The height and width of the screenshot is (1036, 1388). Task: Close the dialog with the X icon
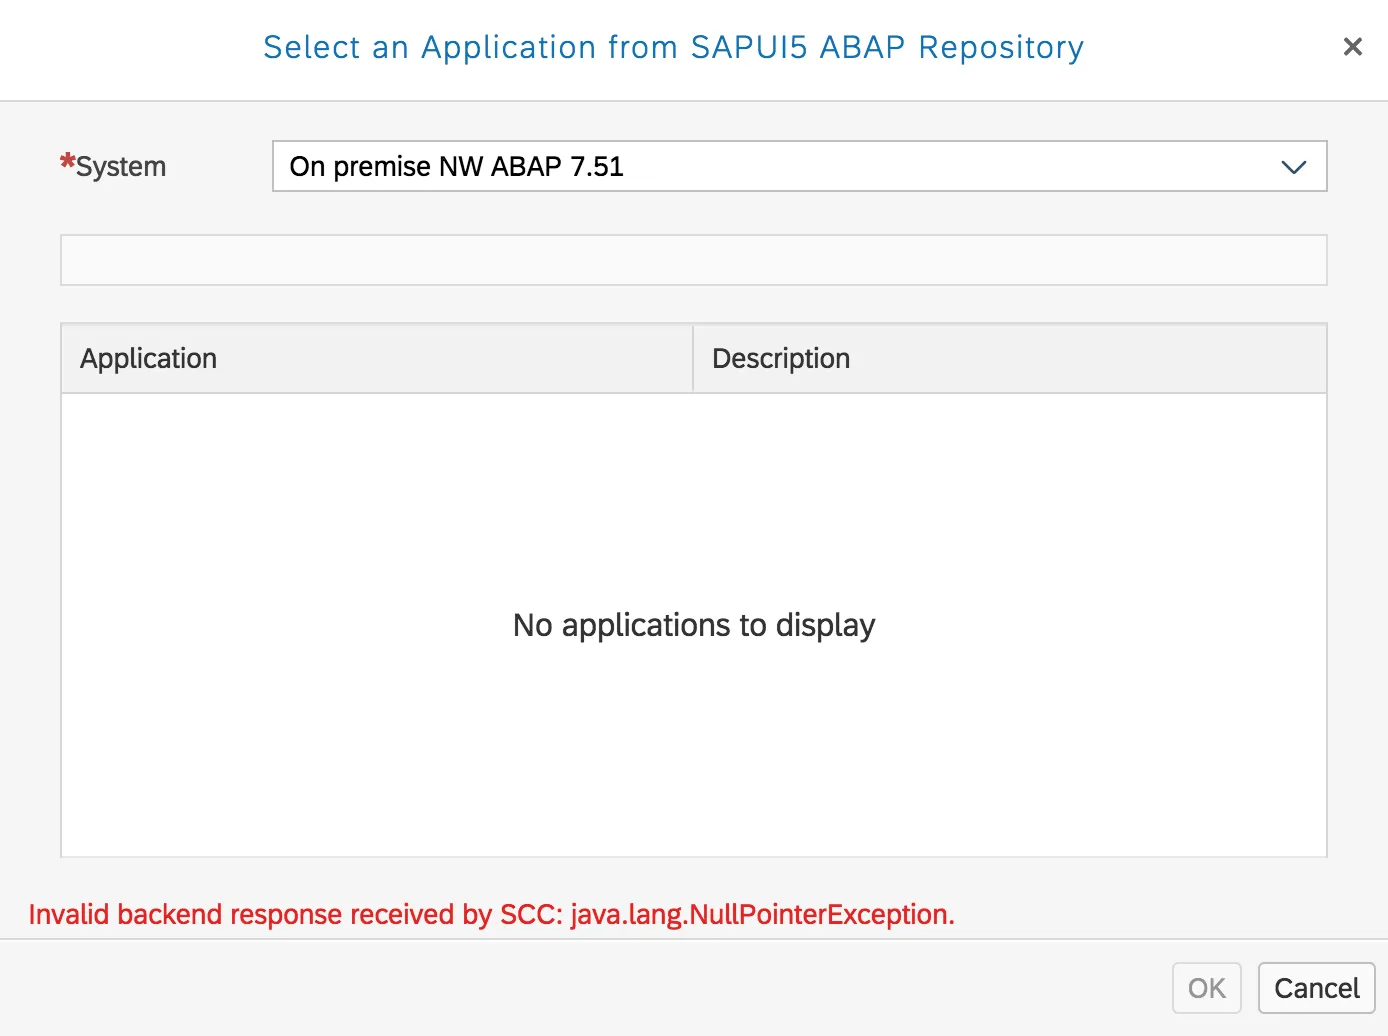click(x=1352, y=47)
